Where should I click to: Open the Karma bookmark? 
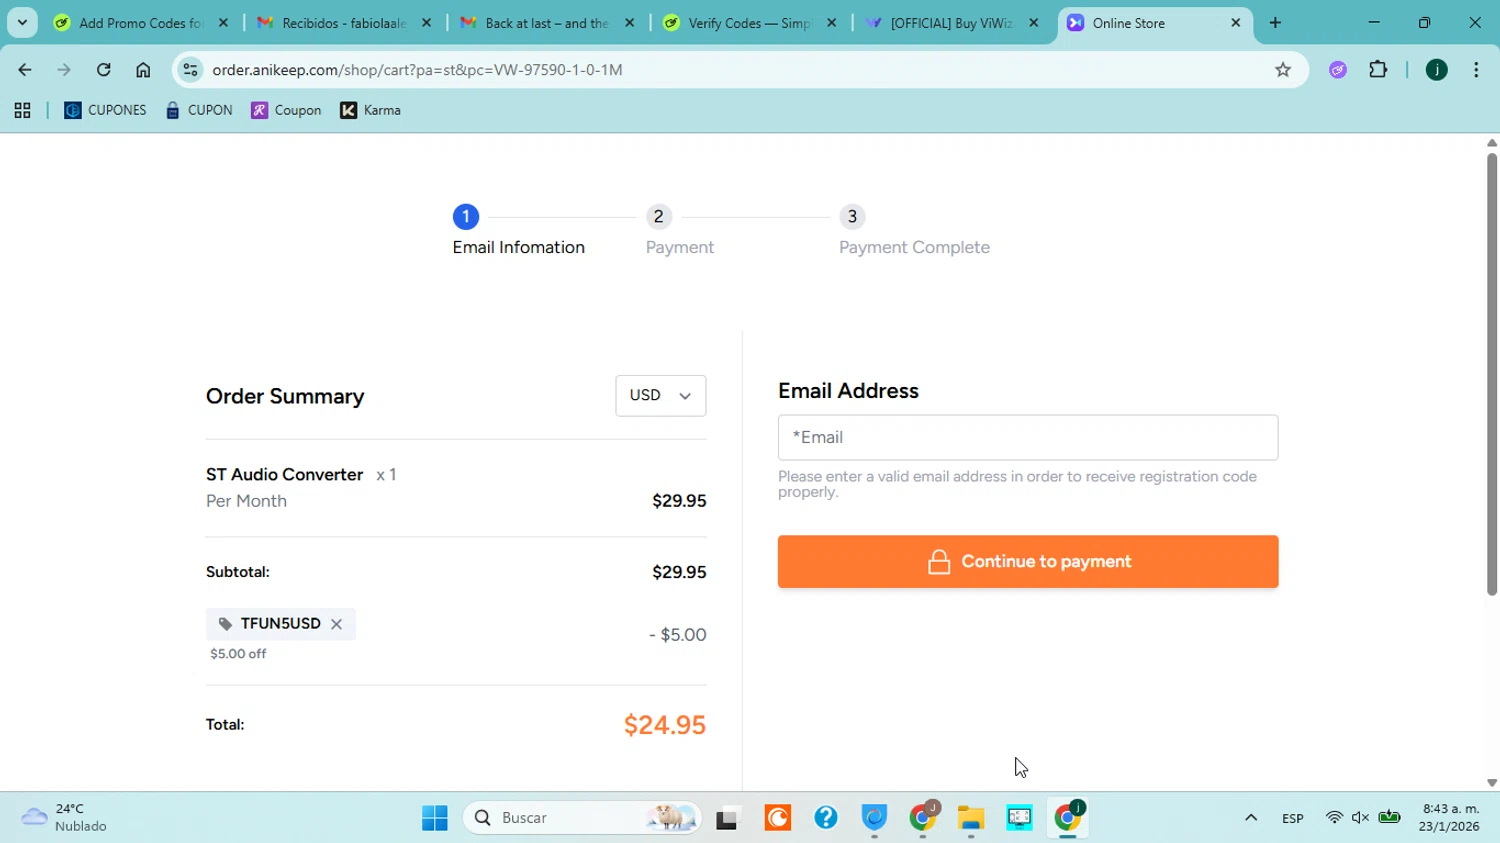pyautogui.click(x=370, y=111)
